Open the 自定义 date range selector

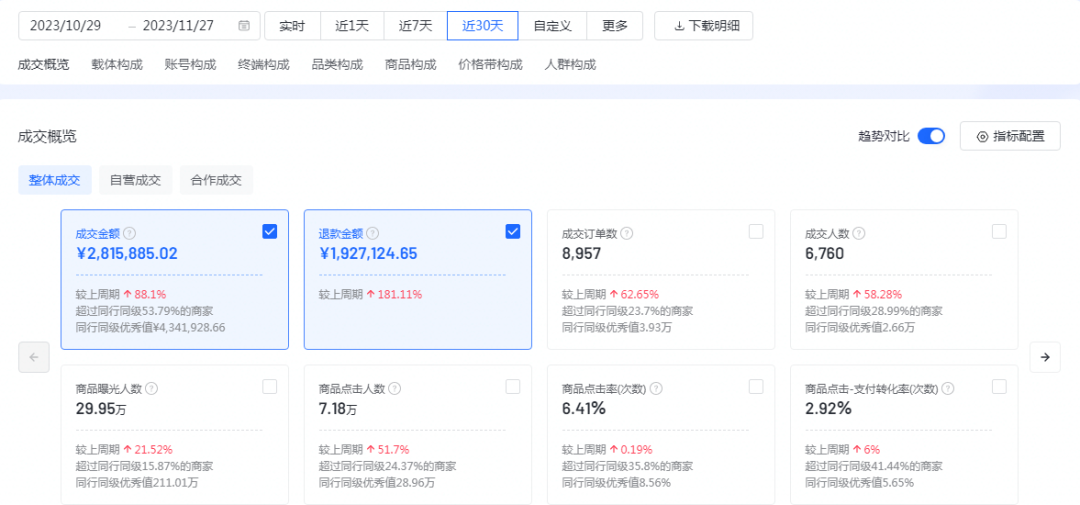[x=552, y=26]
